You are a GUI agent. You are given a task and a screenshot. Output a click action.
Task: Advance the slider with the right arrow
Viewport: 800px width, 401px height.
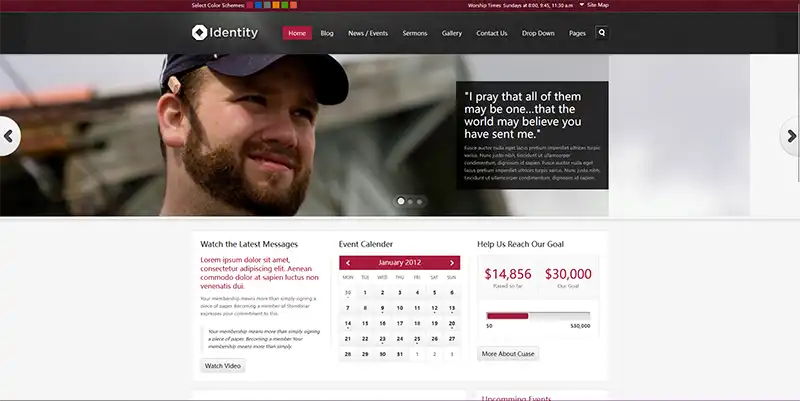tap(790, 136)
